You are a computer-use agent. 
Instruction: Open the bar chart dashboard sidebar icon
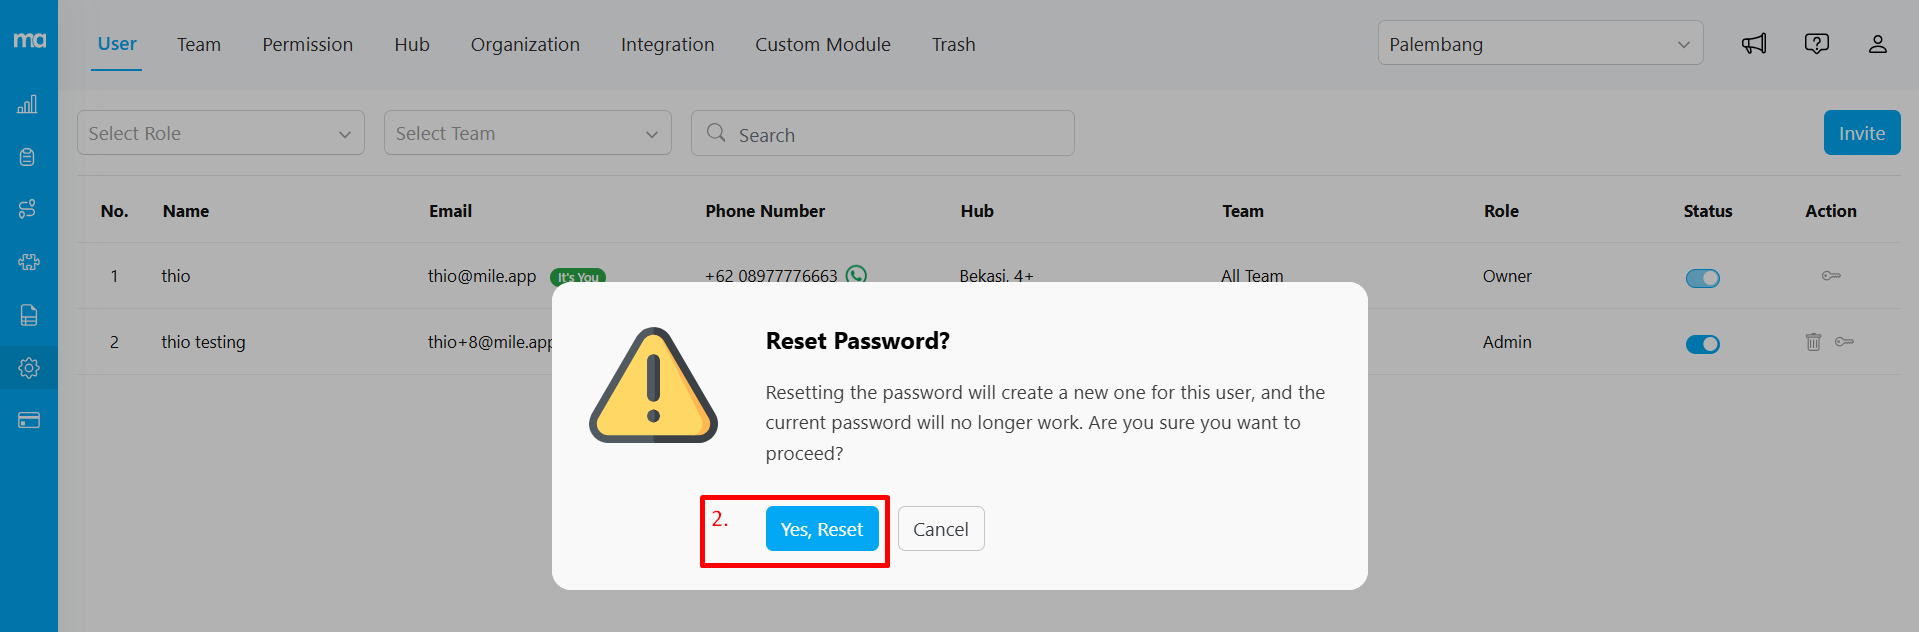pos(28,105)
